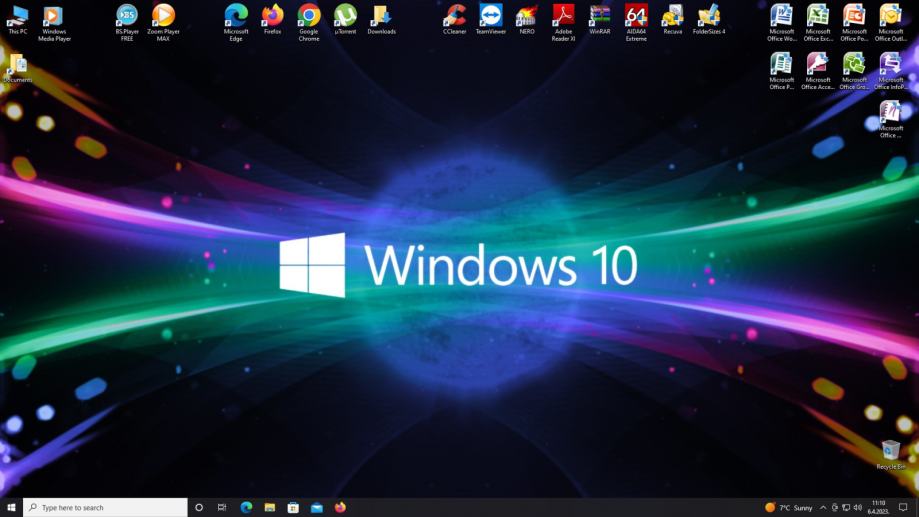Open File Explorer from the taskbar
Image resolution: width=919 pixels, height=517 pixels.
coord(270,508)
